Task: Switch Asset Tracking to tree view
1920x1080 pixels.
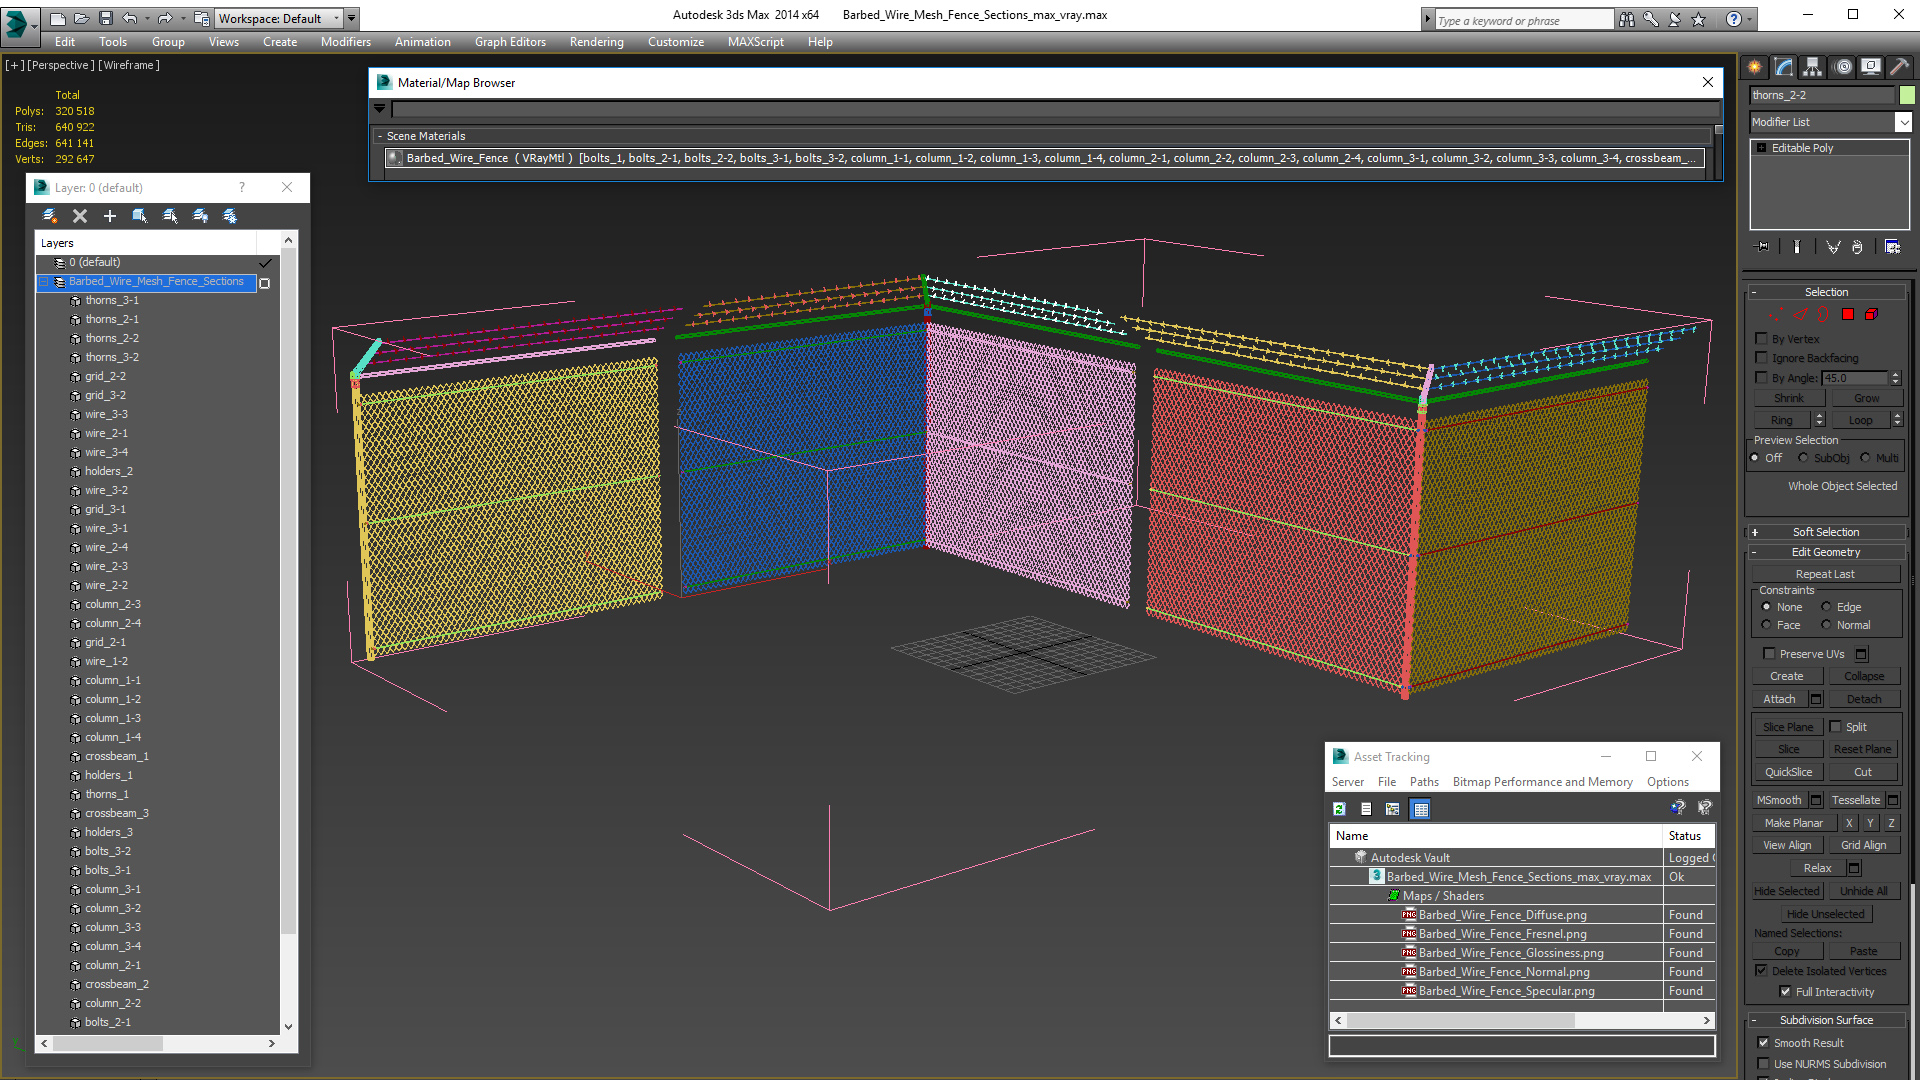Action: pyautogui.click(x=1393, y=809)
